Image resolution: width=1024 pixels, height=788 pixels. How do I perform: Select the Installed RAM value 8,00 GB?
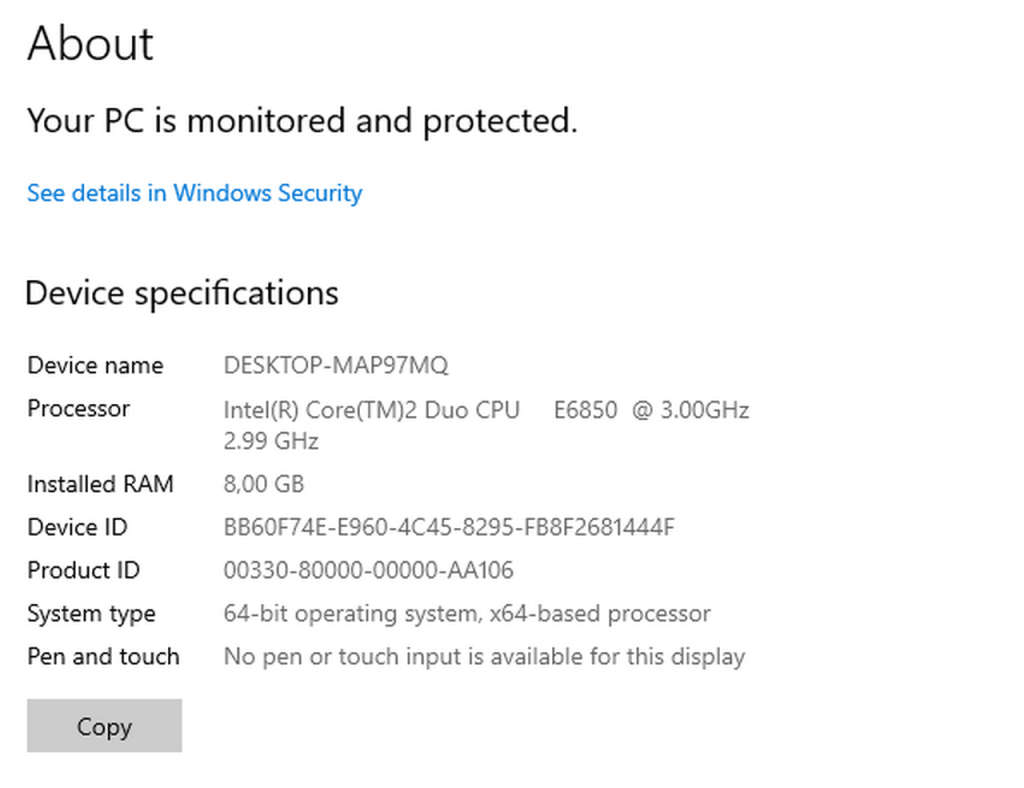[x=263, y=484]
